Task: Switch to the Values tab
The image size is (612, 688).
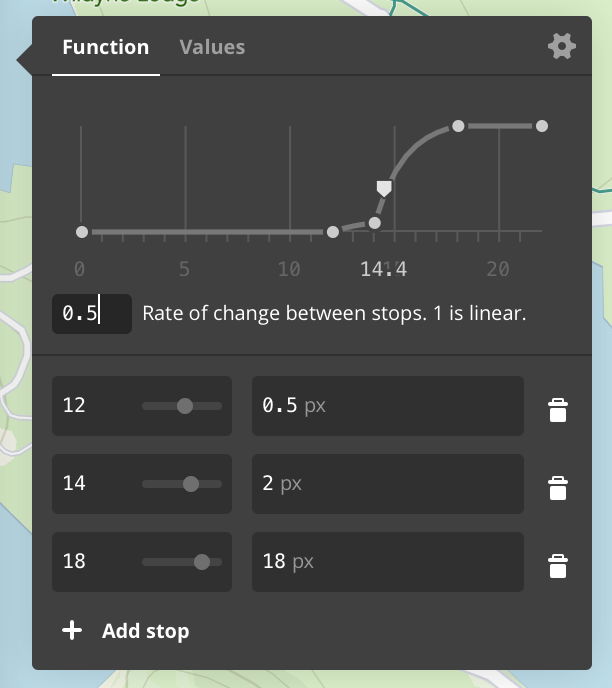Action: (x=212, y=47)
